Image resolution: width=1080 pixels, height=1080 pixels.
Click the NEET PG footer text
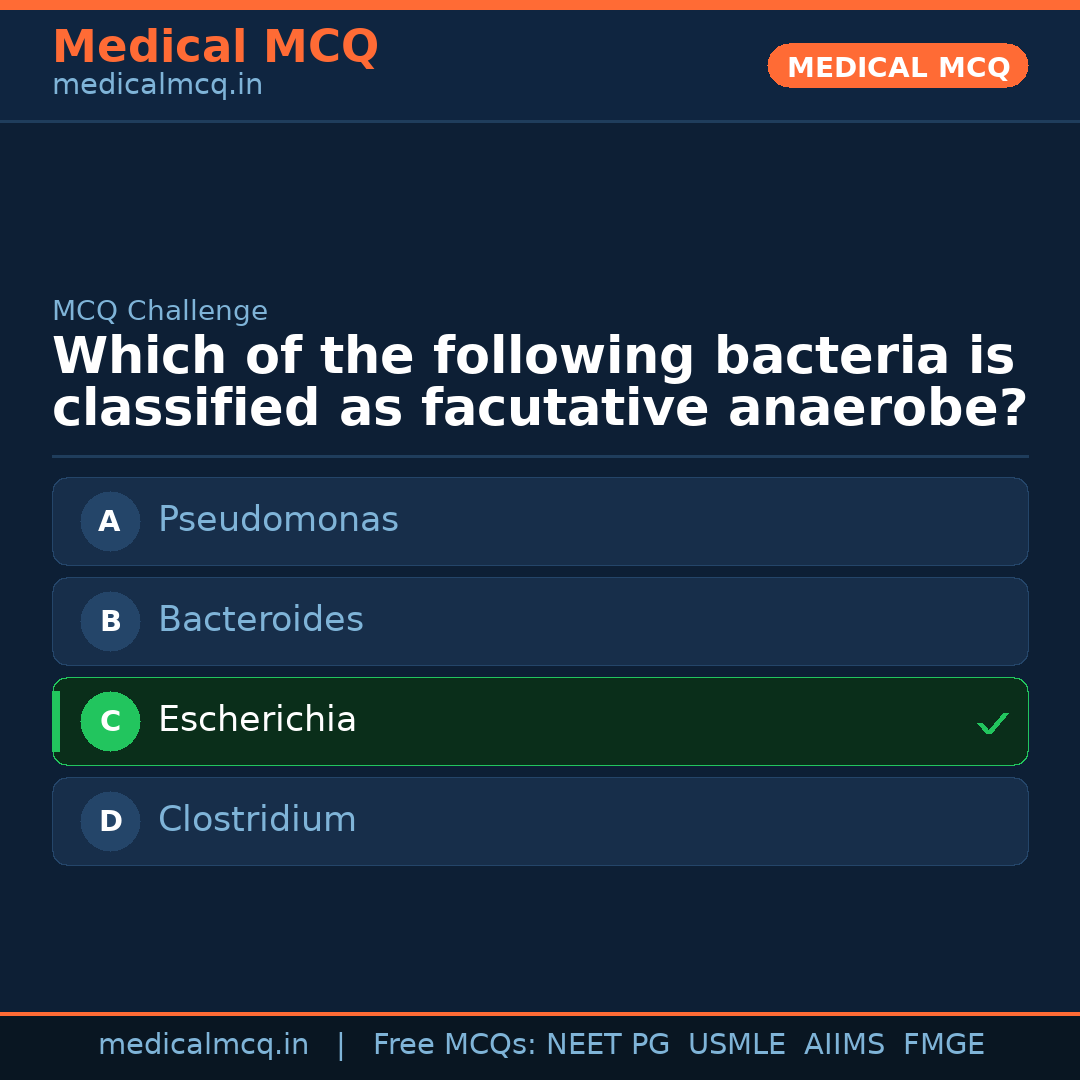(608, 1045)
